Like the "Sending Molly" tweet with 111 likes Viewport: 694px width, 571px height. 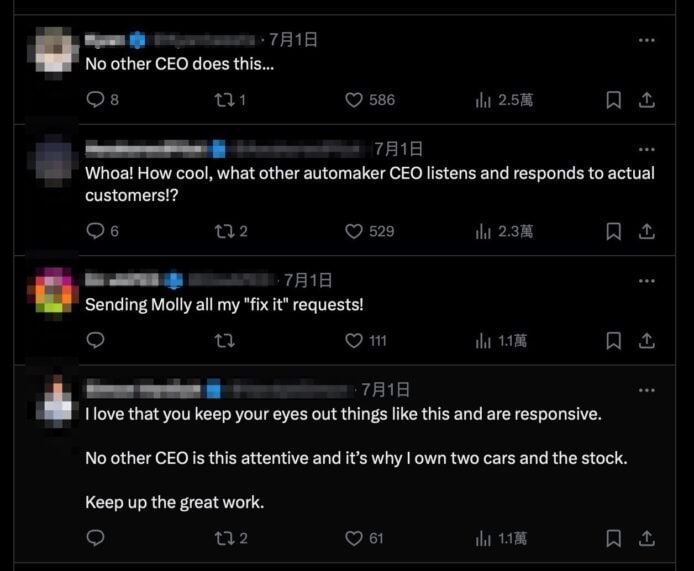(x=353, y=341)
